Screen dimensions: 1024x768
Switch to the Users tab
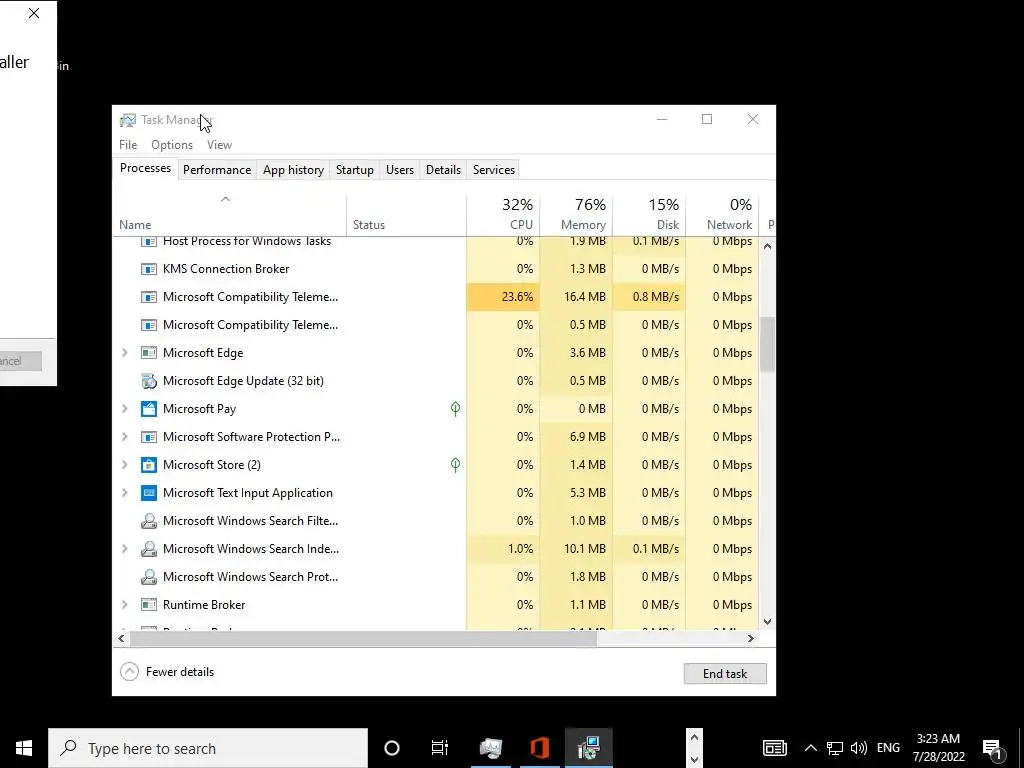point(400,170)
